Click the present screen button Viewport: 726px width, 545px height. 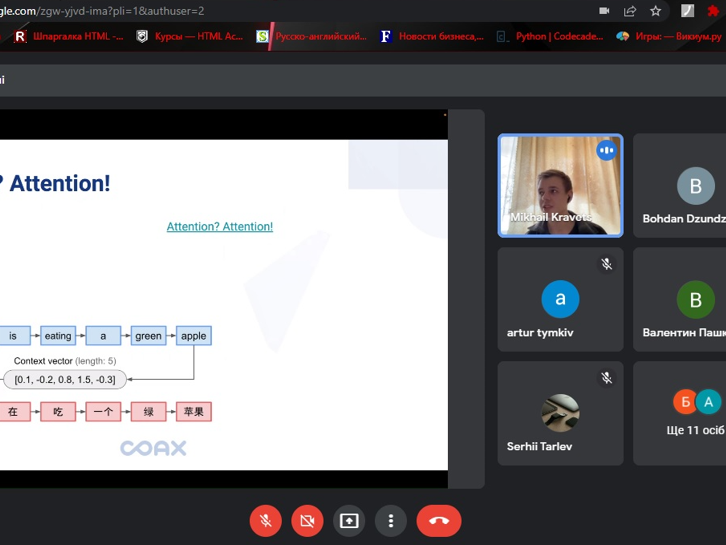[349, 521]
